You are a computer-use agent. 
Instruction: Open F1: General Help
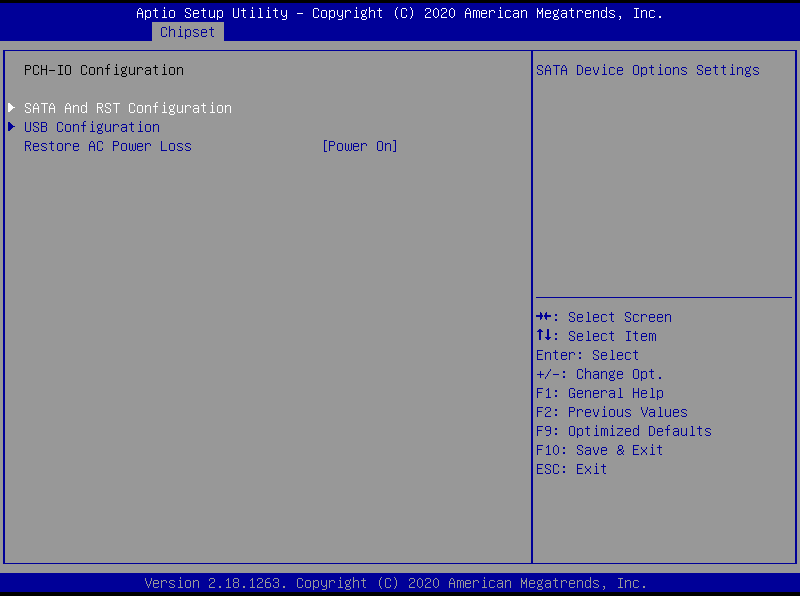tap(599, 393)
